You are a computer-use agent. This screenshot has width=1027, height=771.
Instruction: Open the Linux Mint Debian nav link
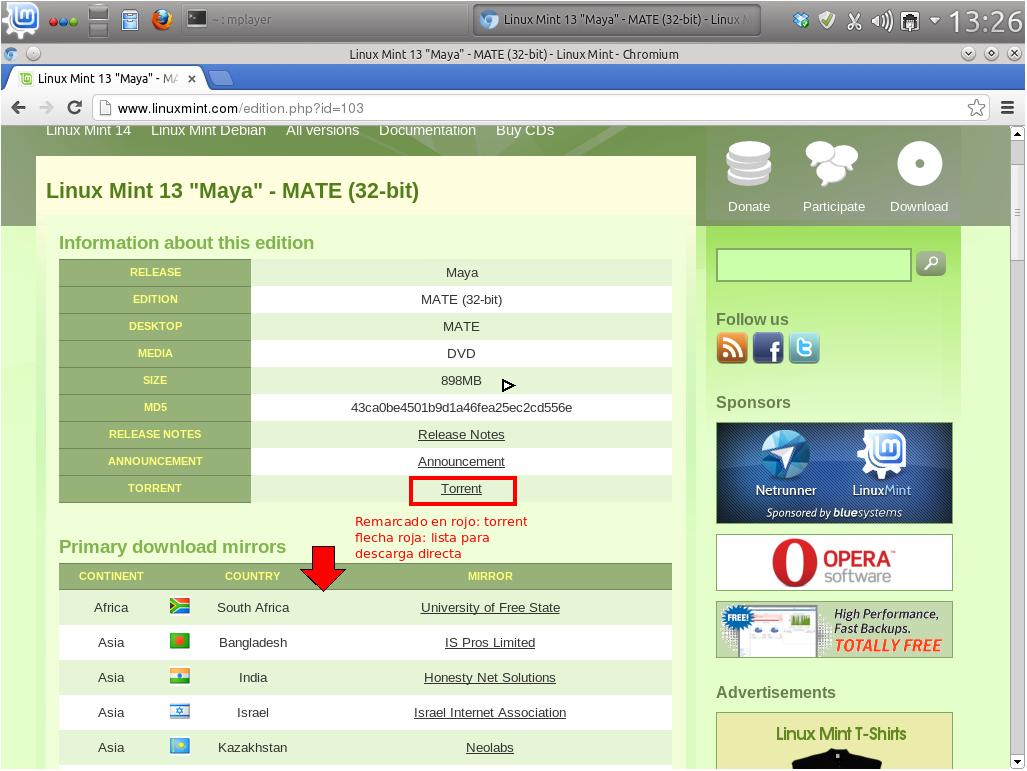208,130
